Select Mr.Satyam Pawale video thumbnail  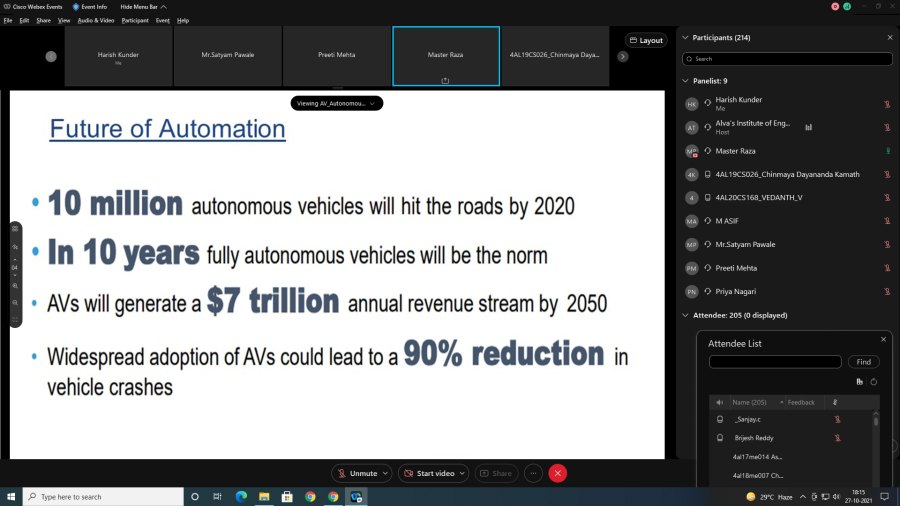(x=228, y=56)
